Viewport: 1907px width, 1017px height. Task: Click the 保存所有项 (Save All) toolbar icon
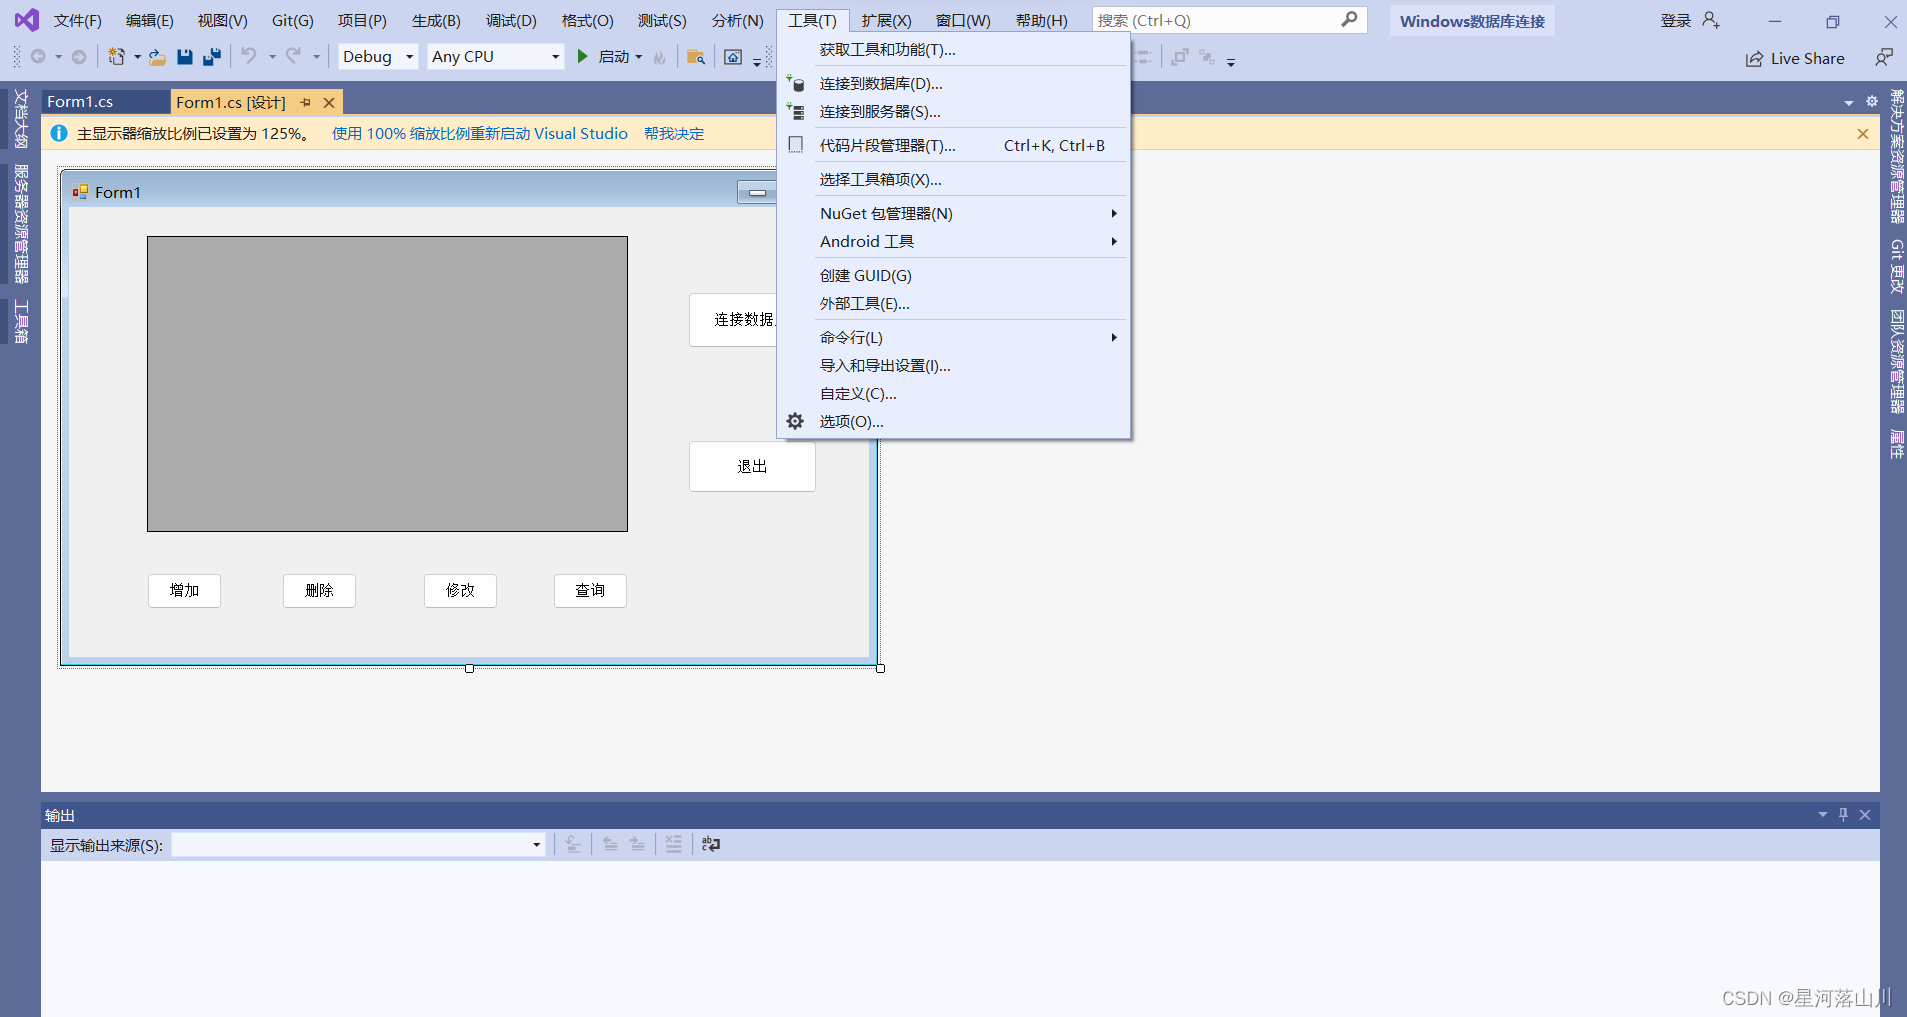pyautogui.click(x=211, y=56)
